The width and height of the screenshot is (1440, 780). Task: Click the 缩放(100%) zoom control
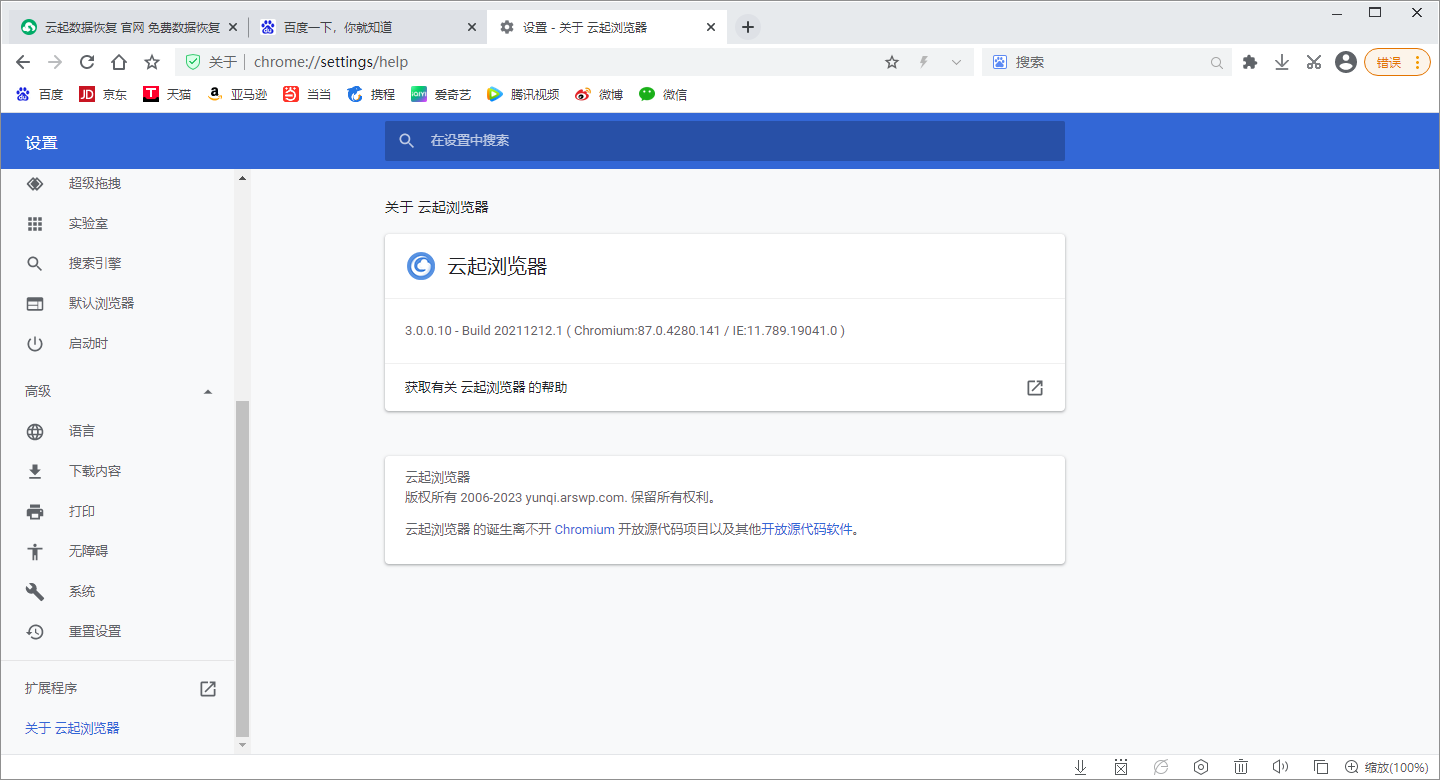pyautogui.click(x=1387, y=767)
